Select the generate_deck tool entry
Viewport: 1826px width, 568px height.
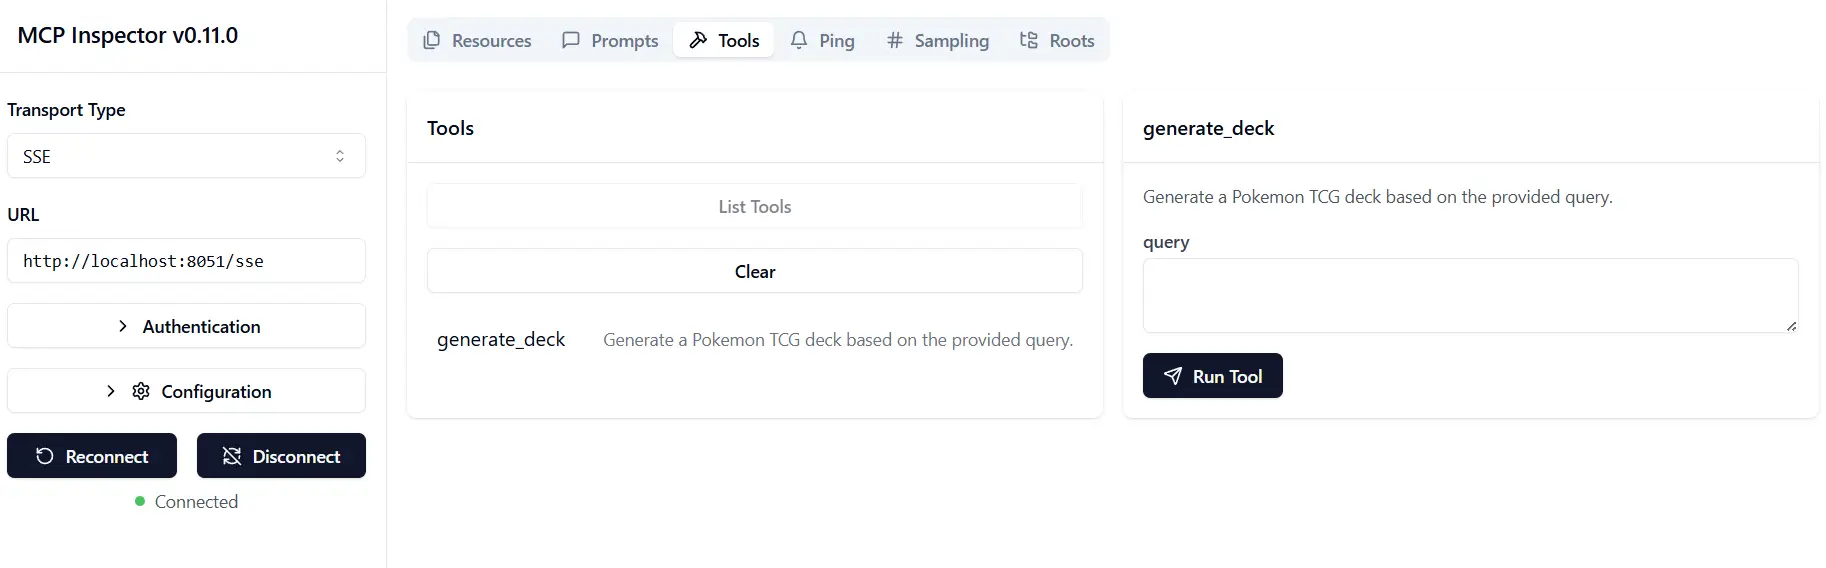tap(755, 340)
